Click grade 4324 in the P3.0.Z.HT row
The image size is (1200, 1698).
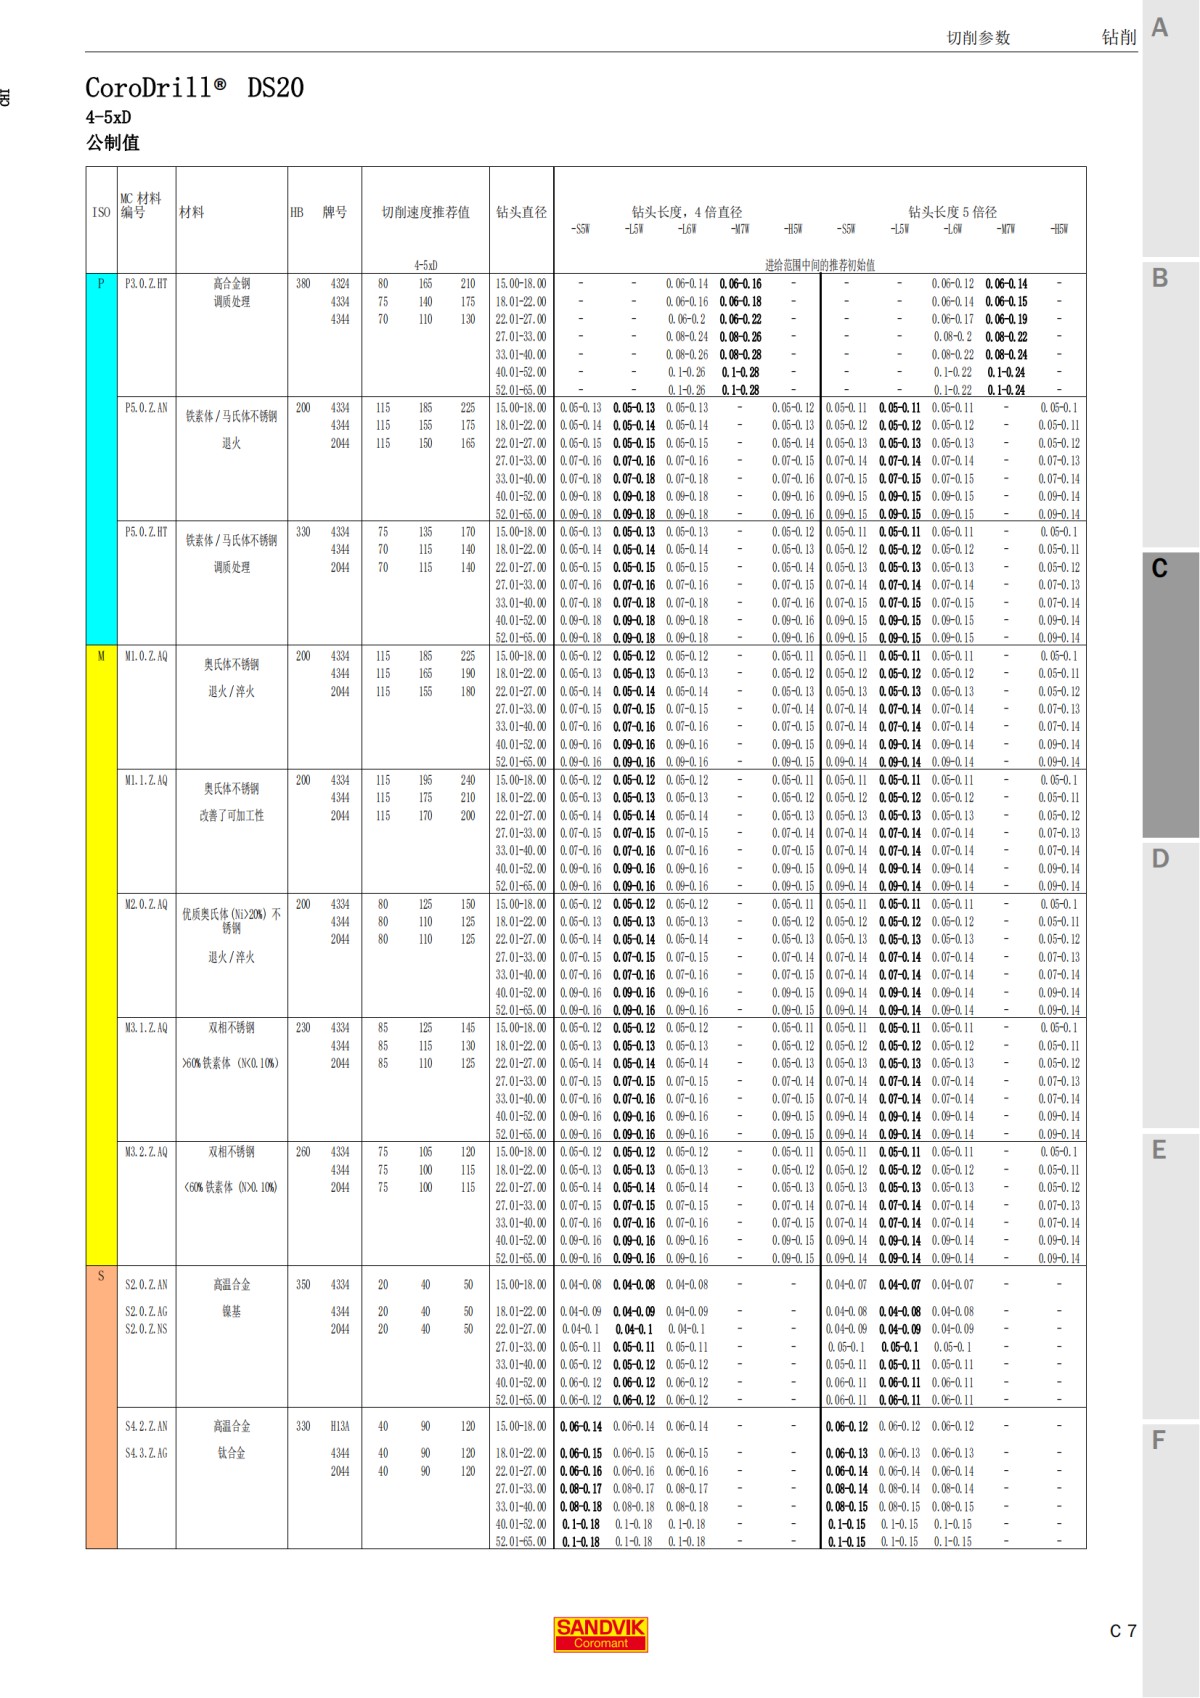(x=340, y=284)
